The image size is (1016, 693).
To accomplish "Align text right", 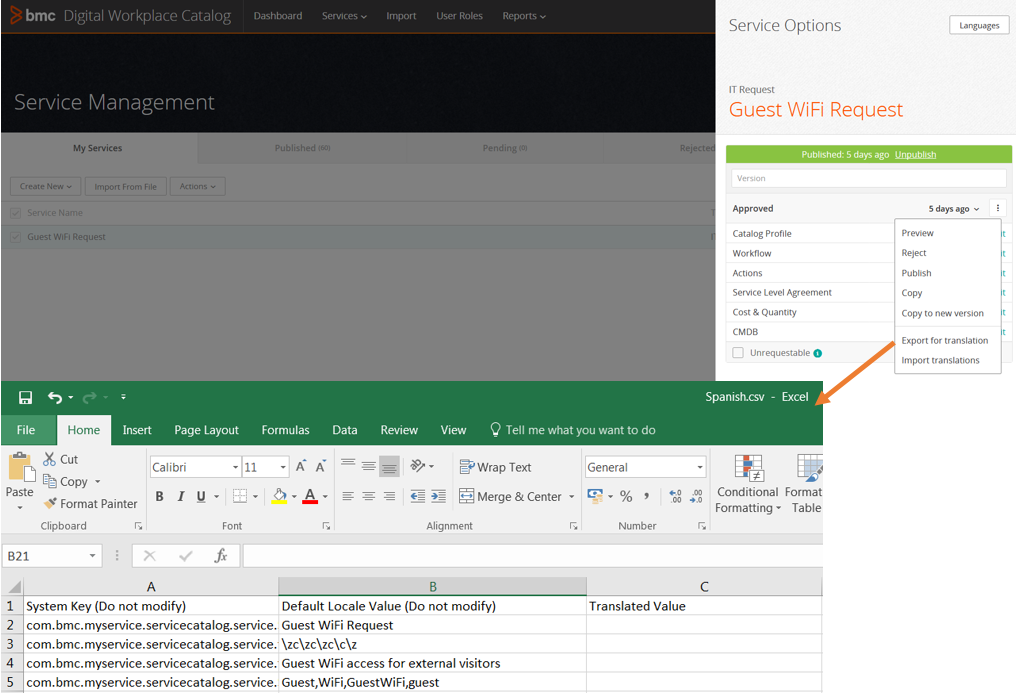I will pyautogui.click(x=389, y=497).
